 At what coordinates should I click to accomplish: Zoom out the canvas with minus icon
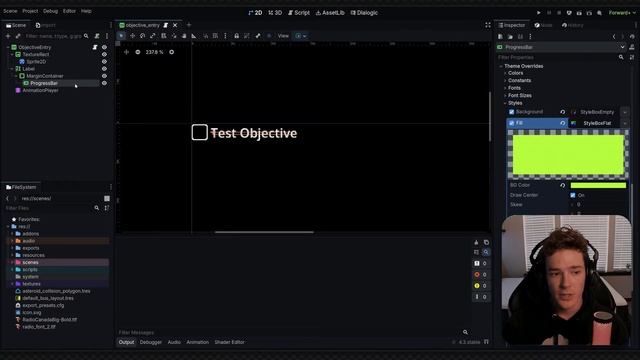(x=138, y=52)
